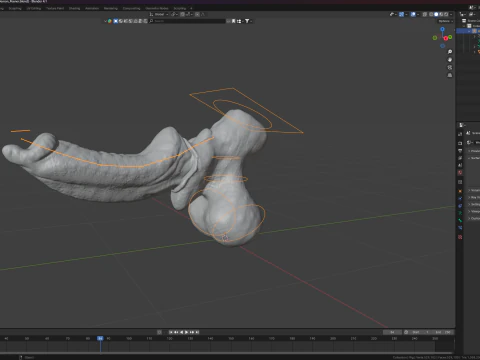
Task: Switch to the Geometry Nodes workspace tab
Action: click(x=157, y=8)
